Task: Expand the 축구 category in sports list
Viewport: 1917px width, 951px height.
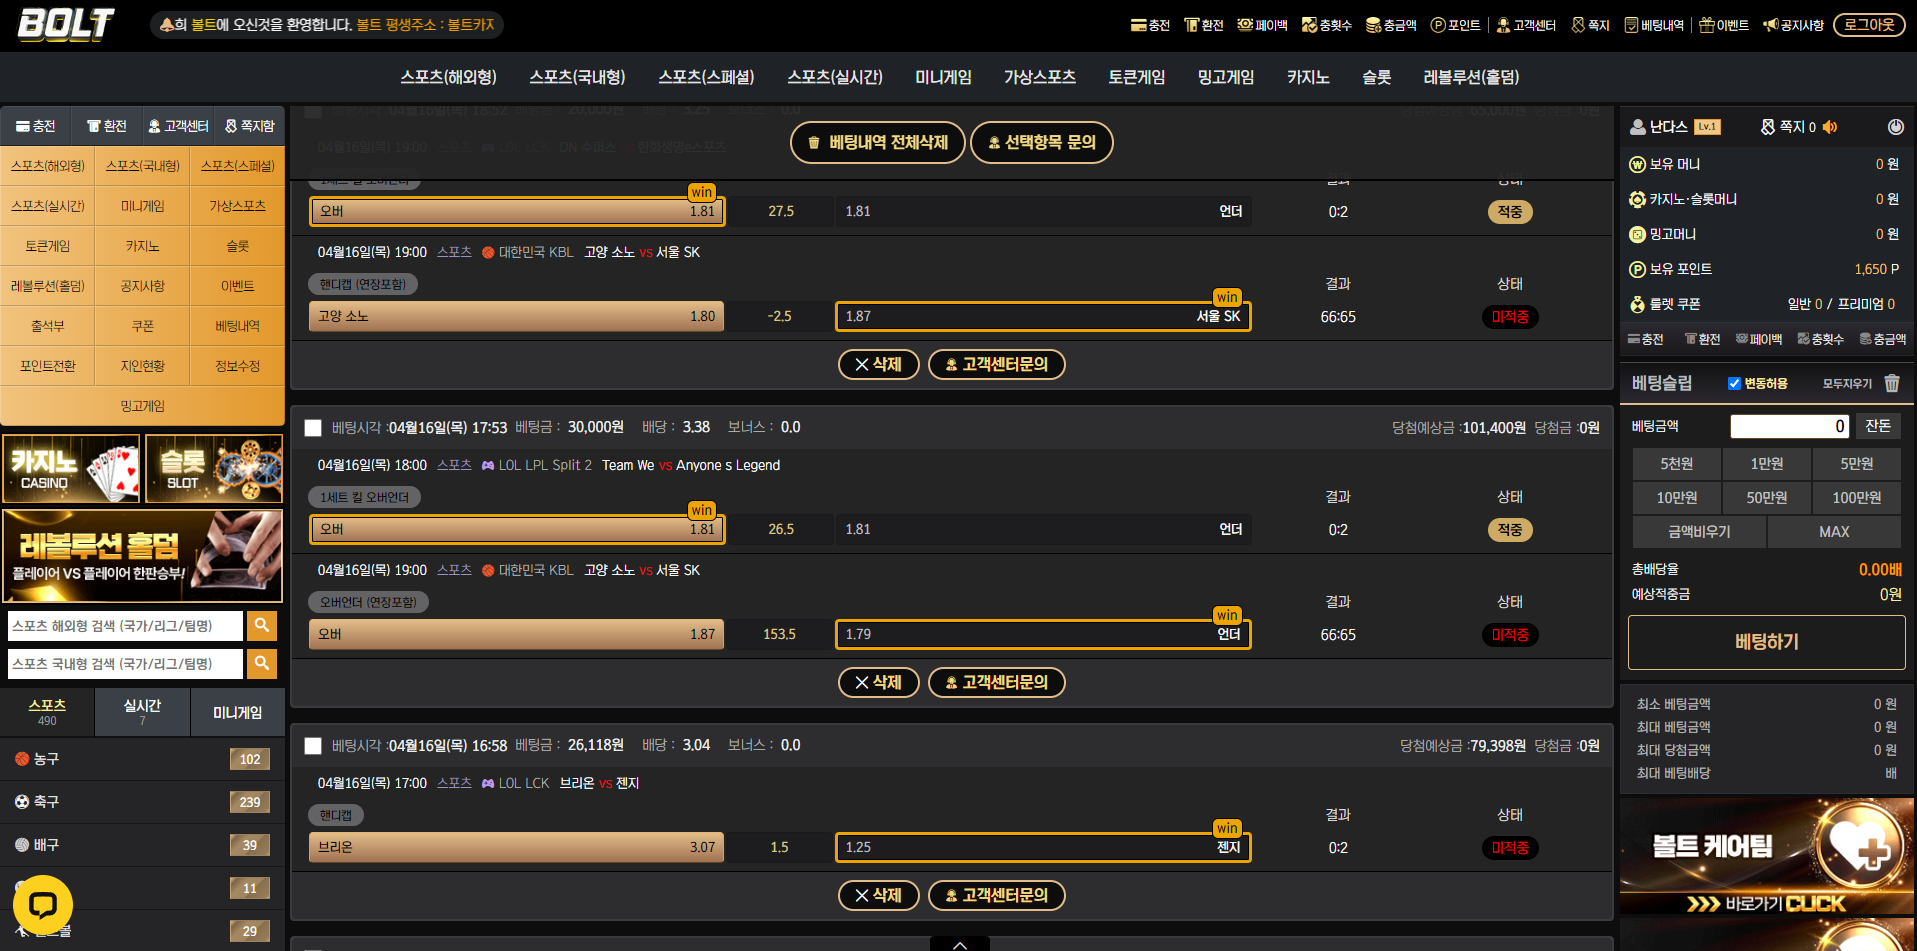Action: tap(46, 802)
